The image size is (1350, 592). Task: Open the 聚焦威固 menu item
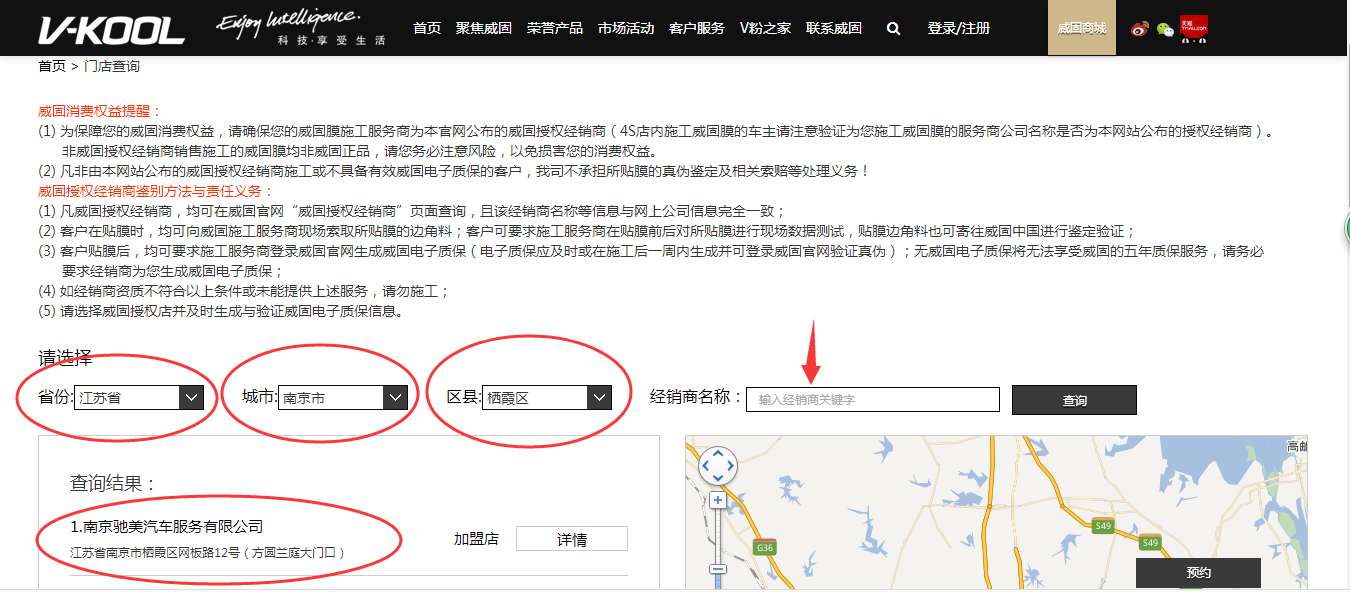coord(484,28)
